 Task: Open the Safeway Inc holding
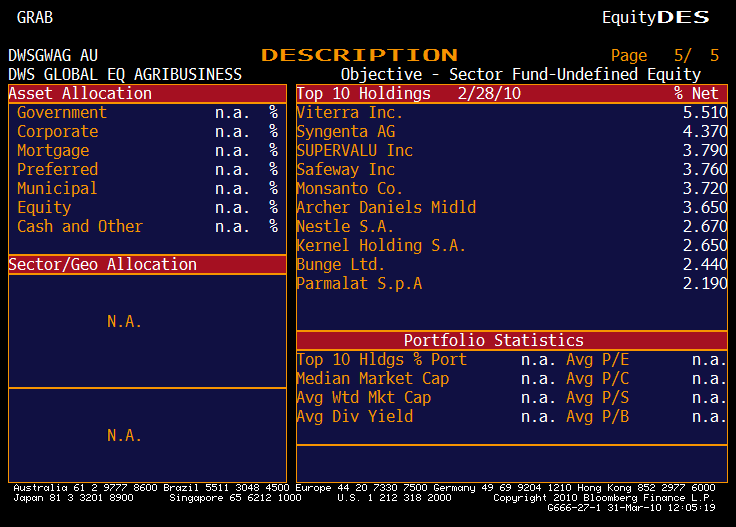coord(346,170)
